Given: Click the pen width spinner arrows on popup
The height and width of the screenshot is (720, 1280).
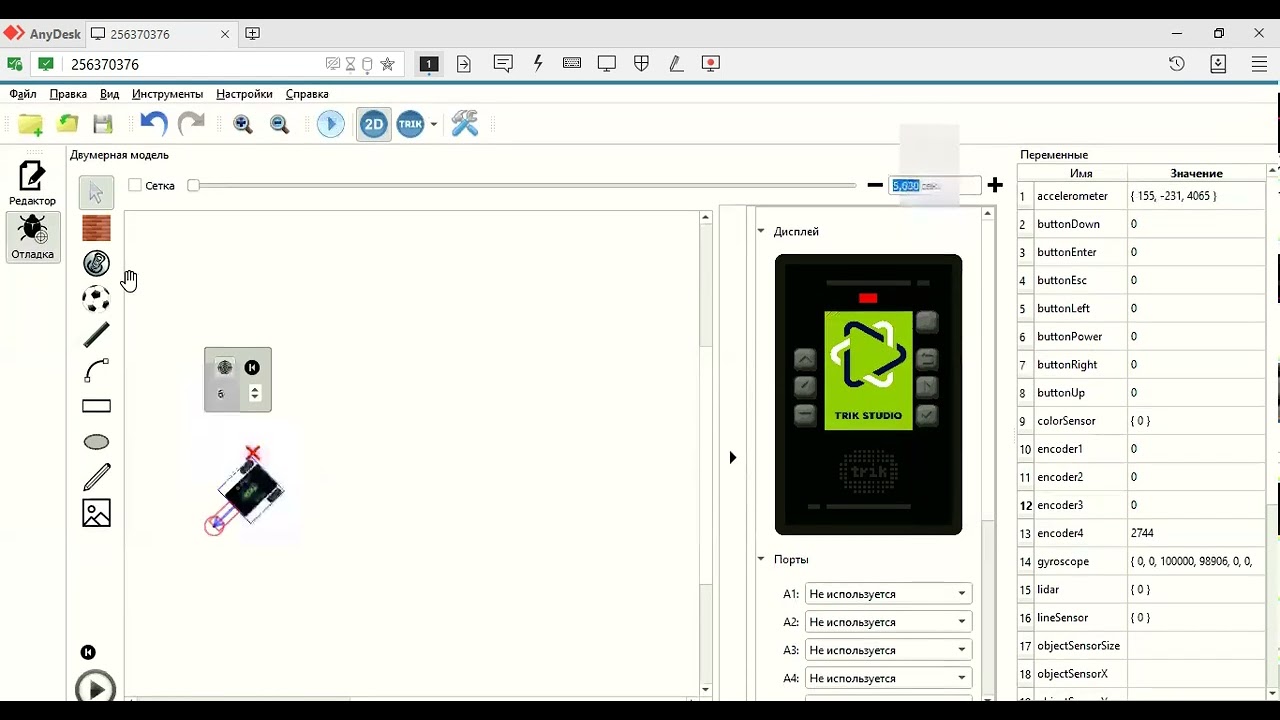Looking at the screenshot, I should (x=255, y=394).
